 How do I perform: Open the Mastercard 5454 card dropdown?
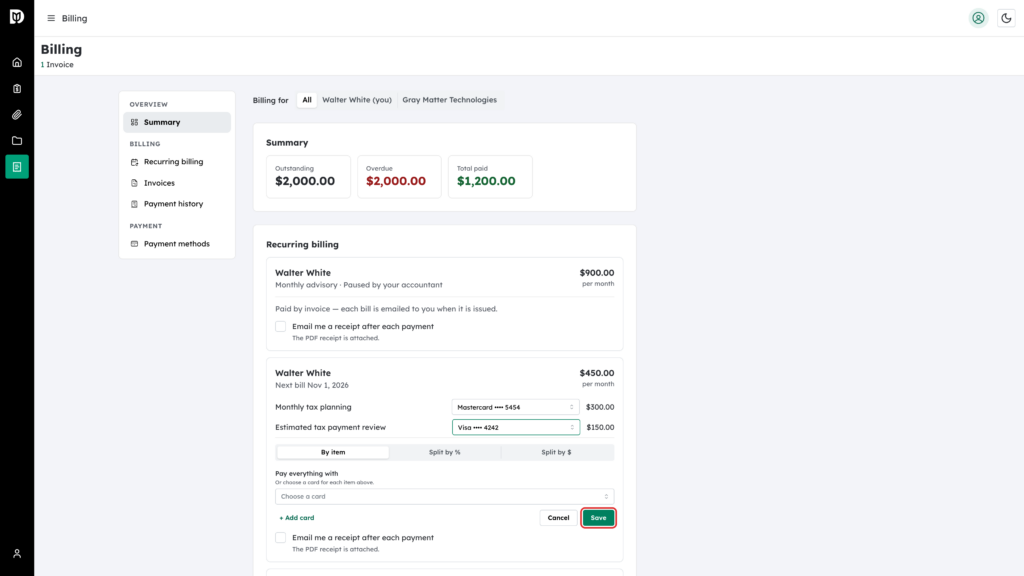(515, 407)
